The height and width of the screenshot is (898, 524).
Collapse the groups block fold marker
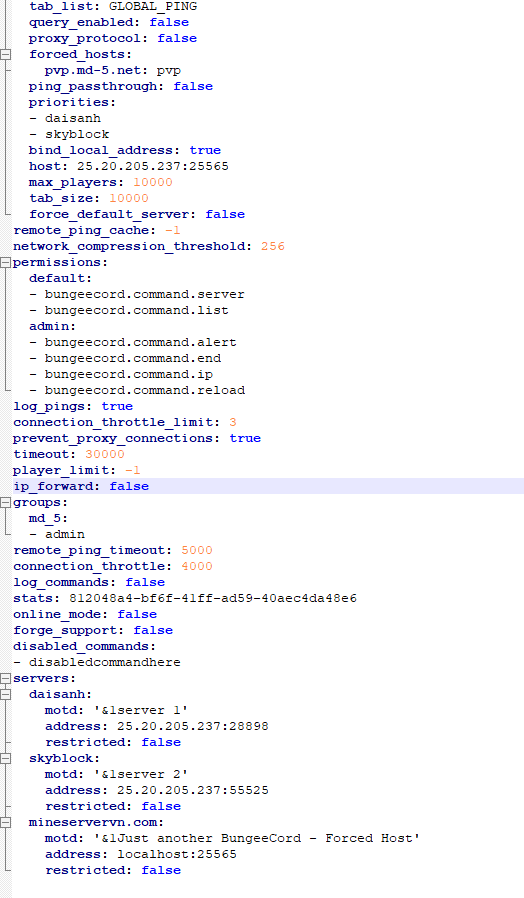coord(6,502)
